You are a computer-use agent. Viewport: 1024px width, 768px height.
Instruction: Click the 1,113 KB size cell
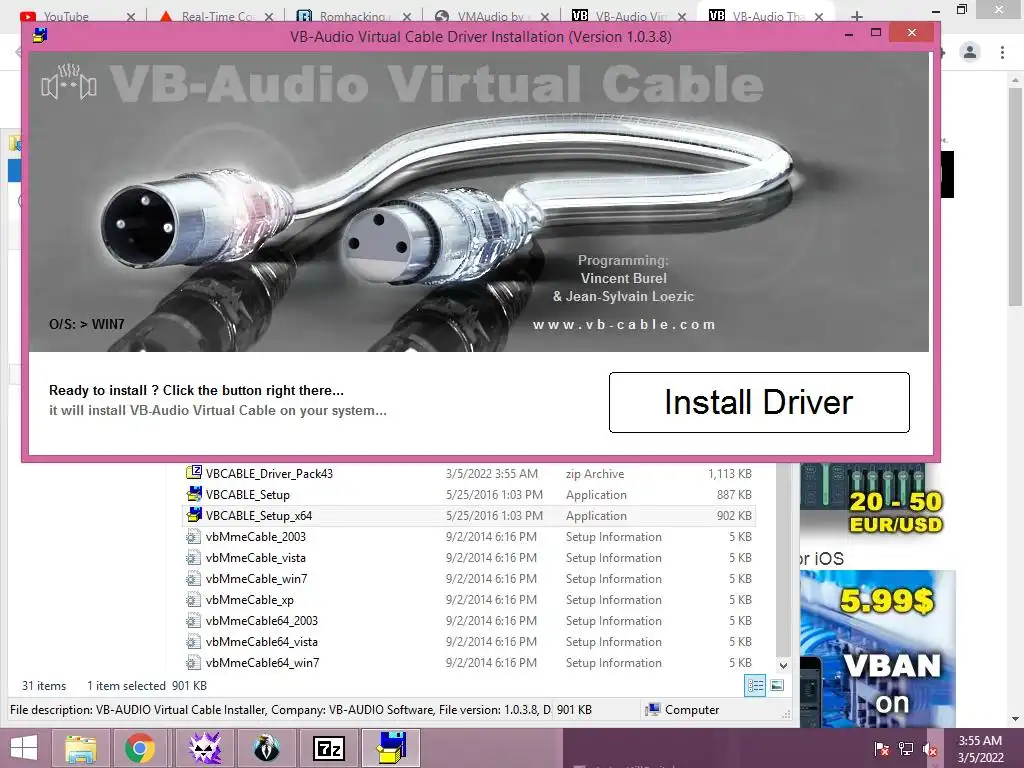point(729,473)
